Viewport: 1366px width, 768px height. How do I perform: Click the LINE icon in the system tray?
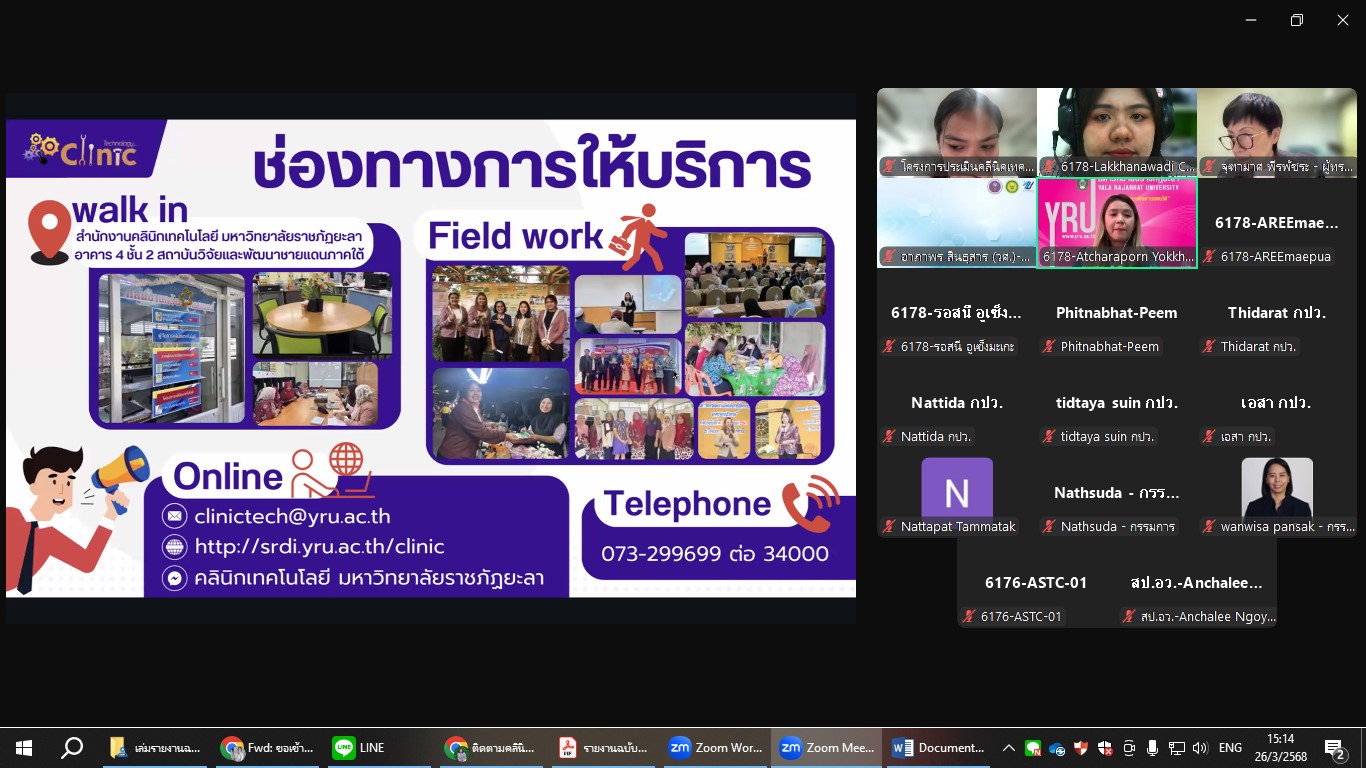pyautogui.click(x=1033, y=748)
